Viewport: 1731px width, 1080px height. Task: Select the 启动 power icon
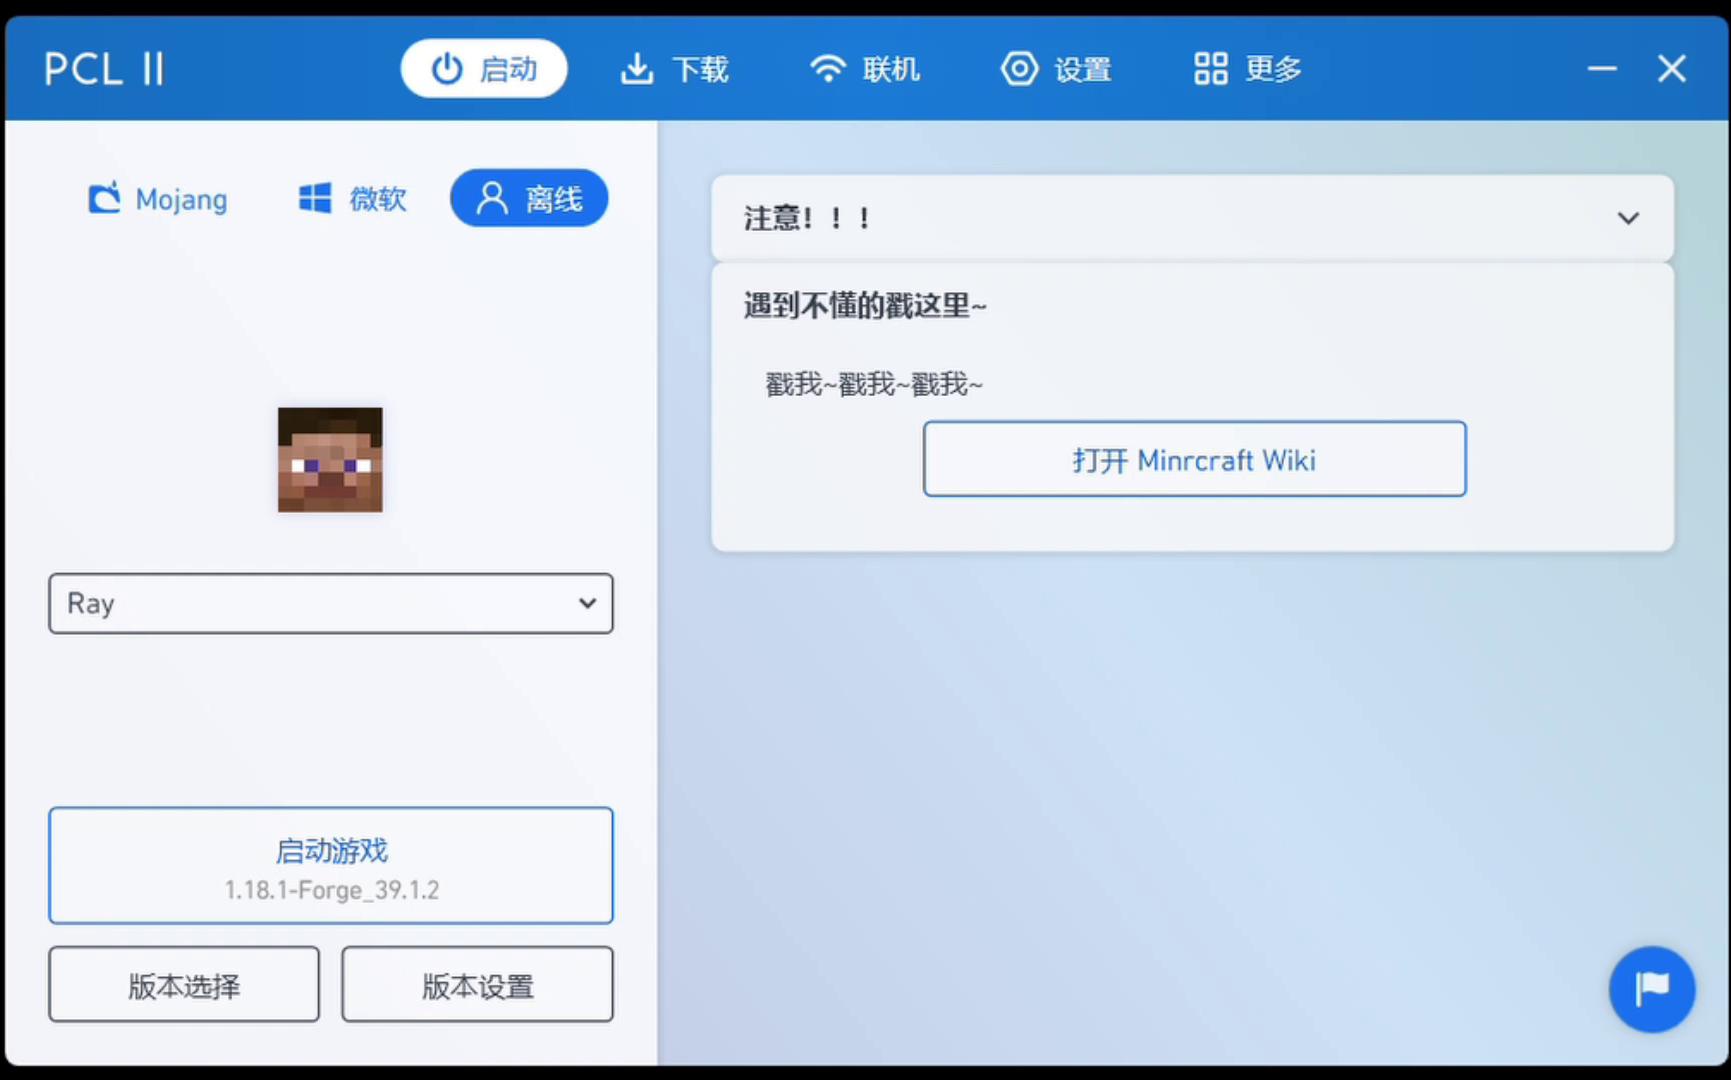(x=446, y=68)
